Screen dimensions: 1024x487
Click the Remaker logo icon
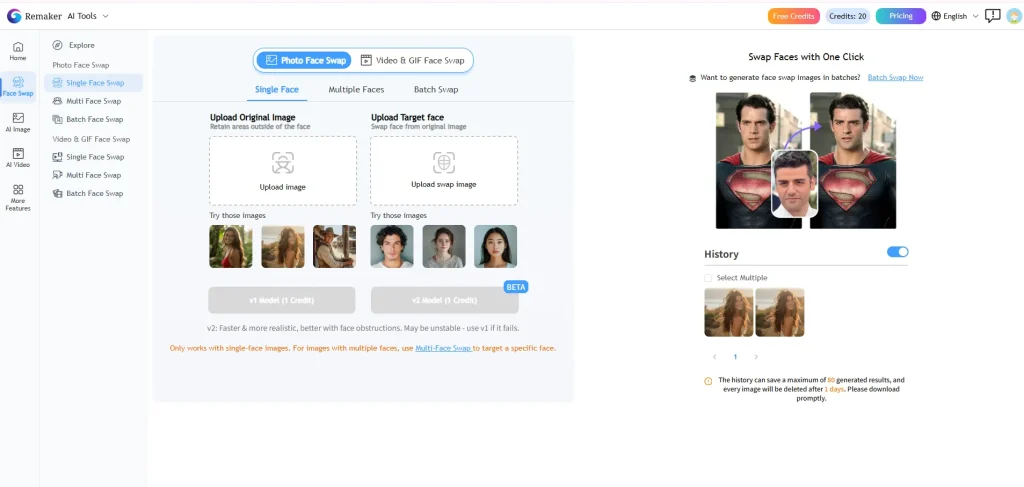click(x=14, y=16)
